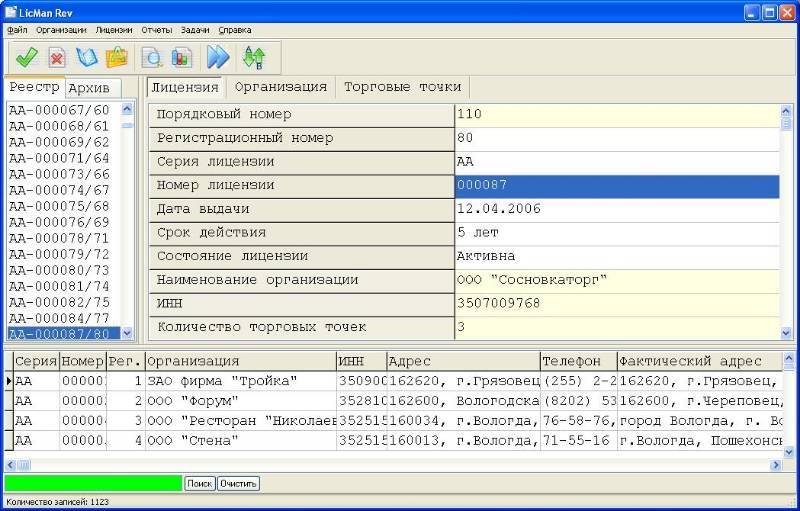Click the green A-B sort arrows icon
800x511 pixels.
click(254, 57)
